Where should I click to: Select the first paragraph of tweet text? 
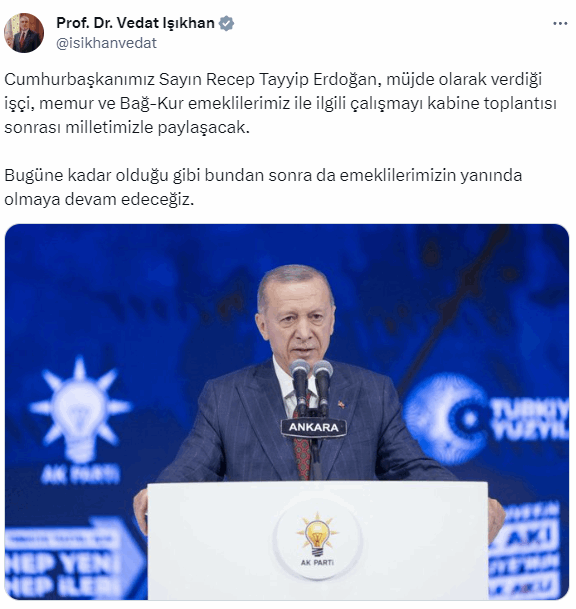tap(280, 103)
